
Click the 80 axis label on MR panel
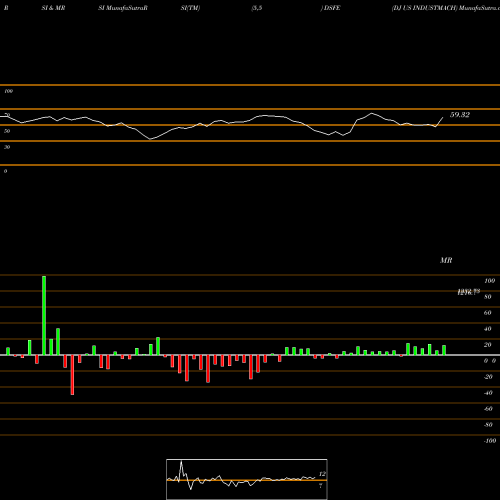487,297
